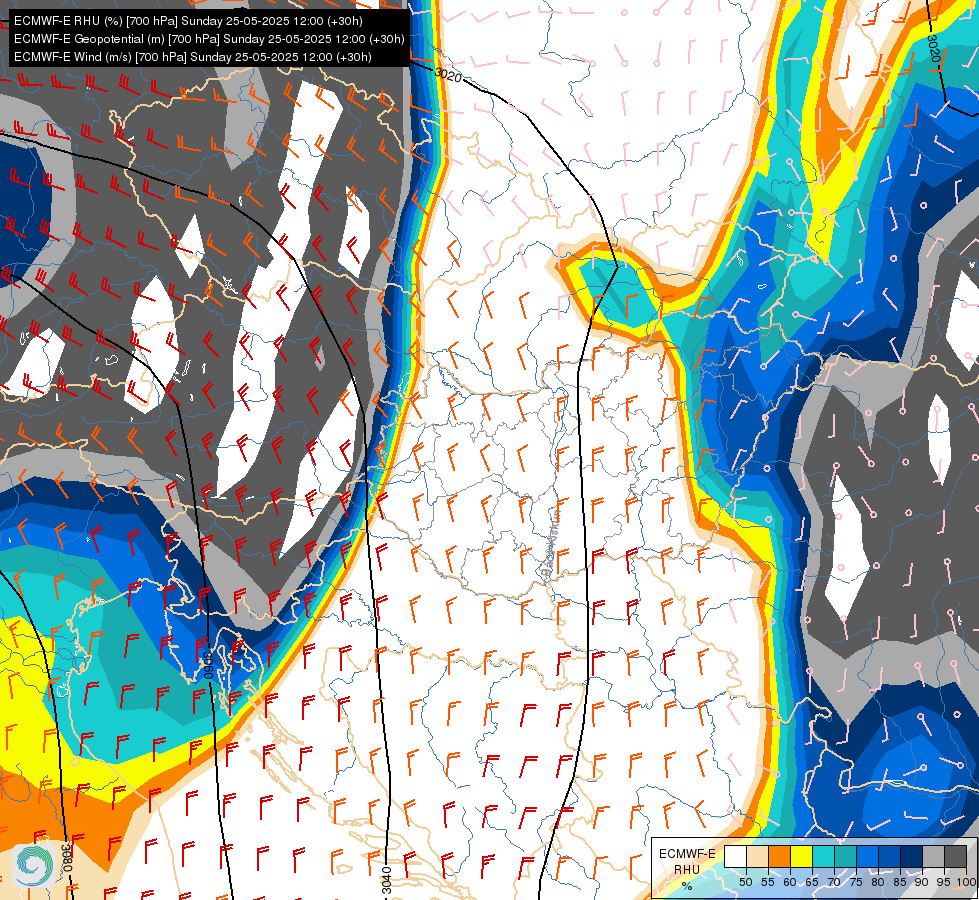Click the '3040' geopotential contour label

coord(386,880)
